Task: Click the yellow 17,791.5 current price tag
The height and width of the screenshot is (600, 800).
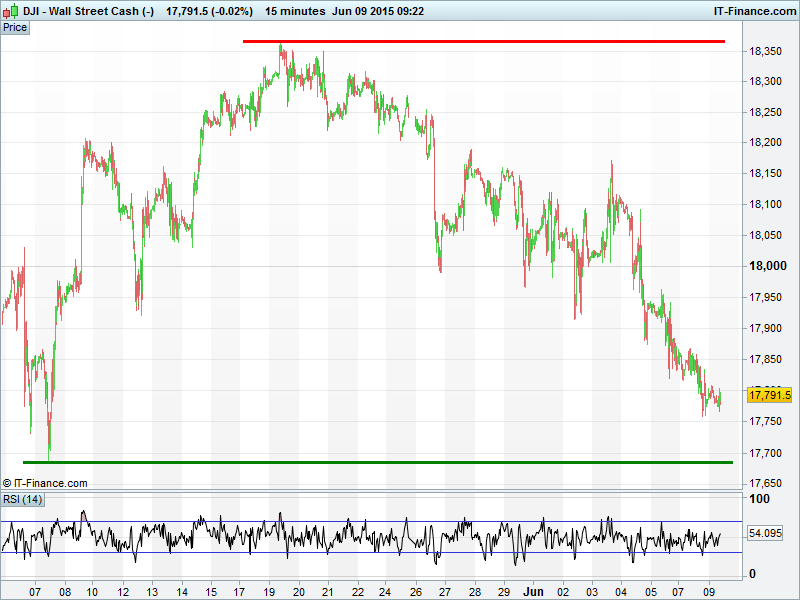Action: [769, 395]
